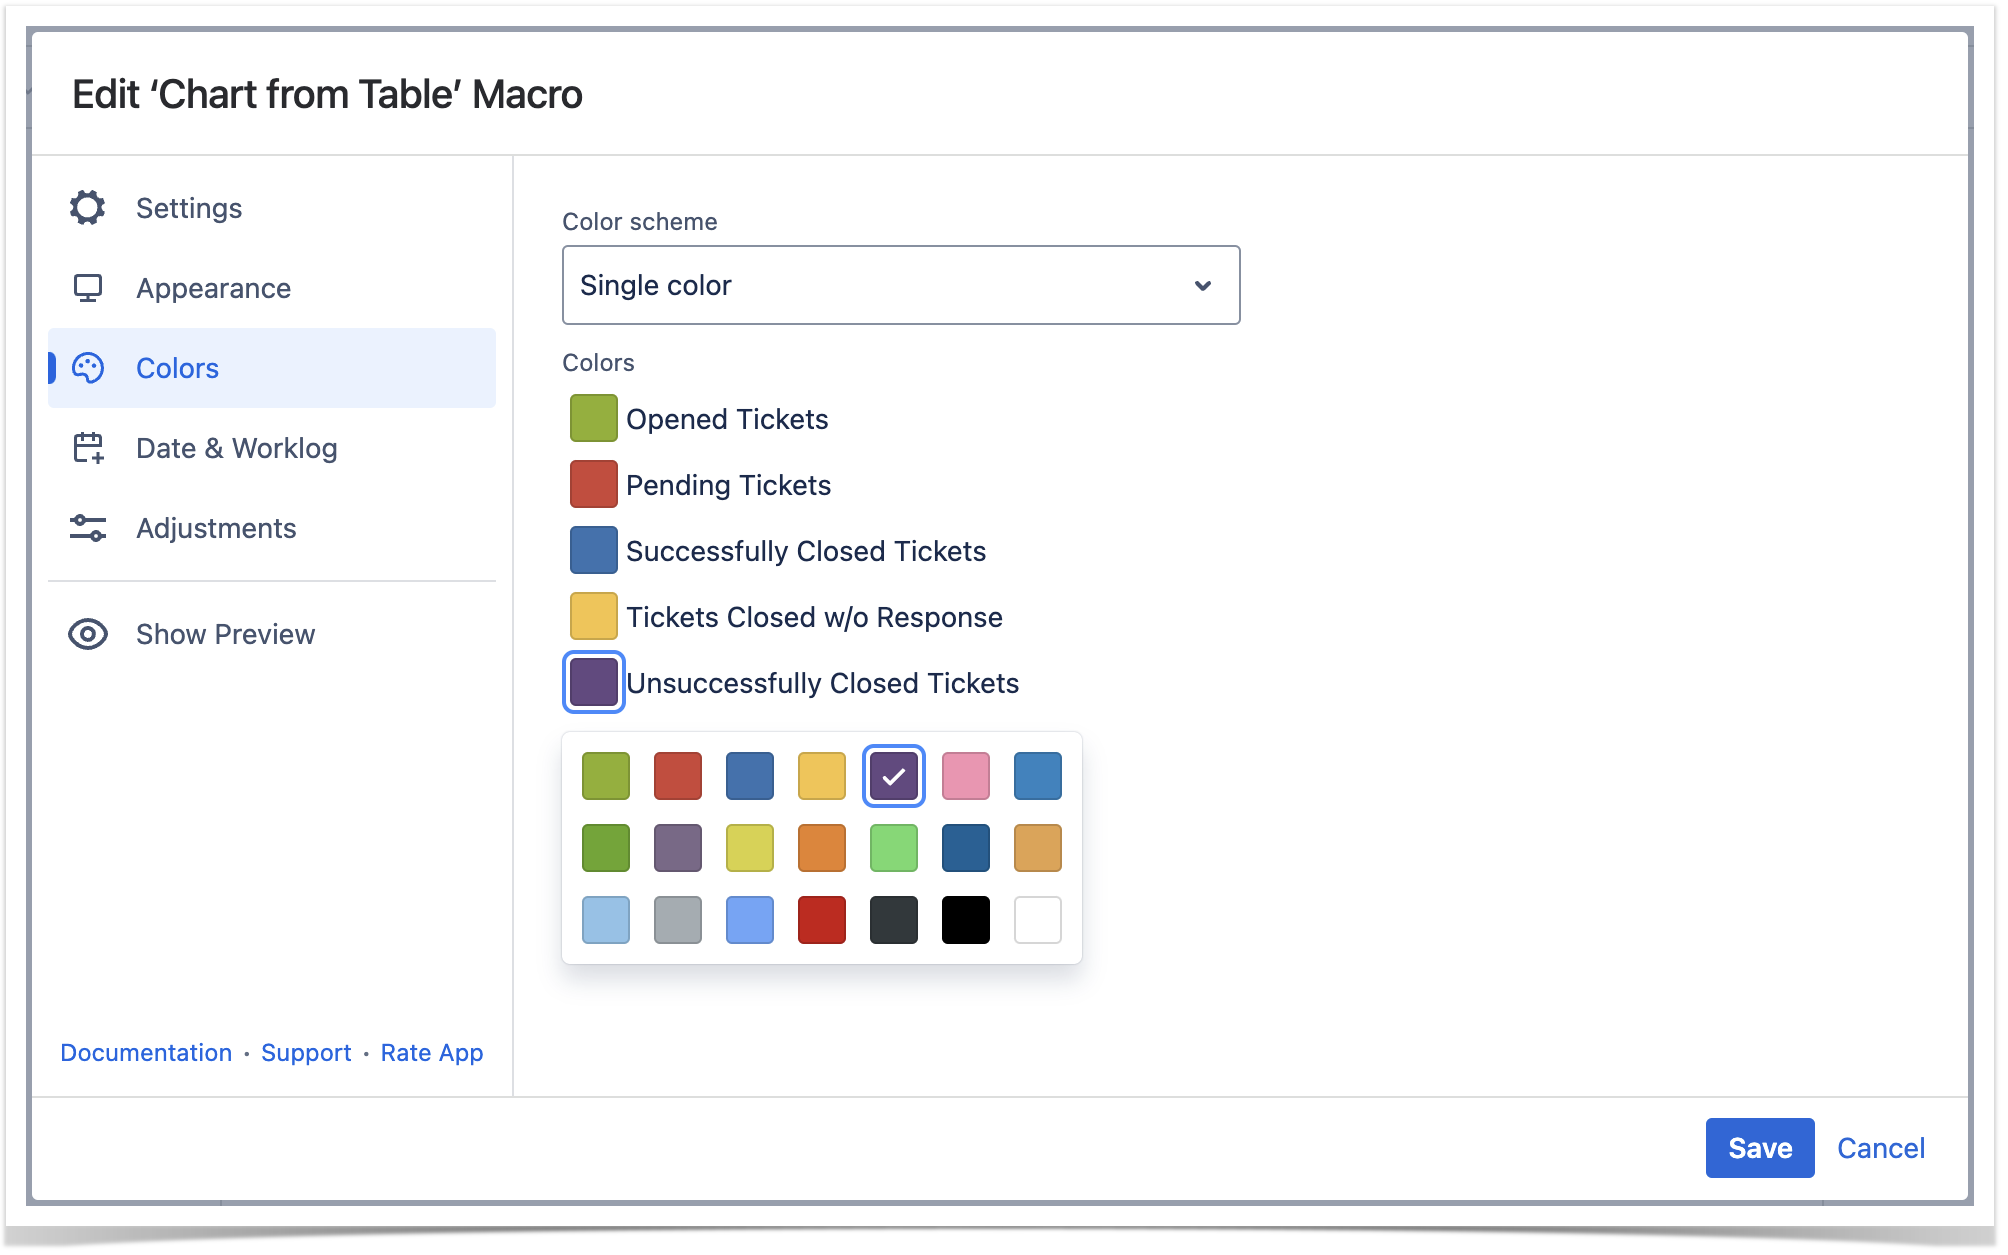Click the Save button
The width and height of the screenshot is (2008, 1255).
tap(1759, 1148)
